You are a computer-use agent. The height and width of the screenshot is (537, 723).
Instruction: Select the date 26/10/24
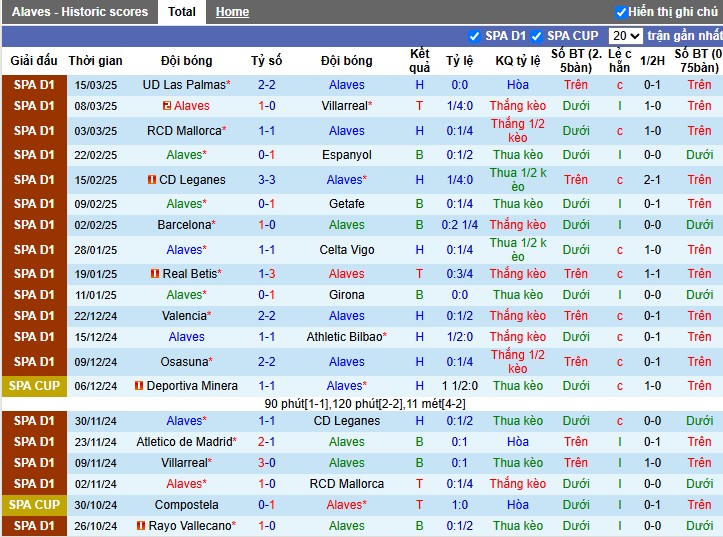point(95,525)
